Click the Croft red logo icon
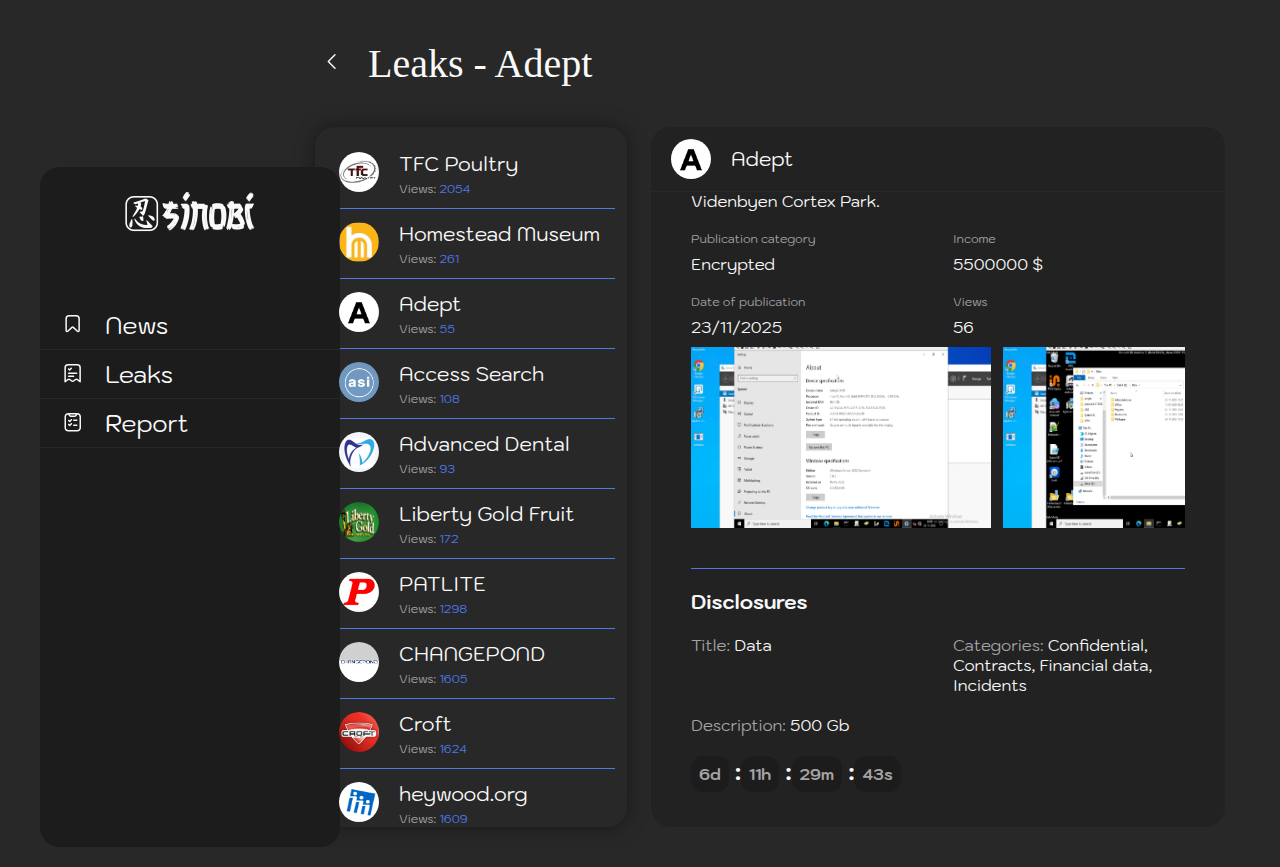 click(359, 732)
